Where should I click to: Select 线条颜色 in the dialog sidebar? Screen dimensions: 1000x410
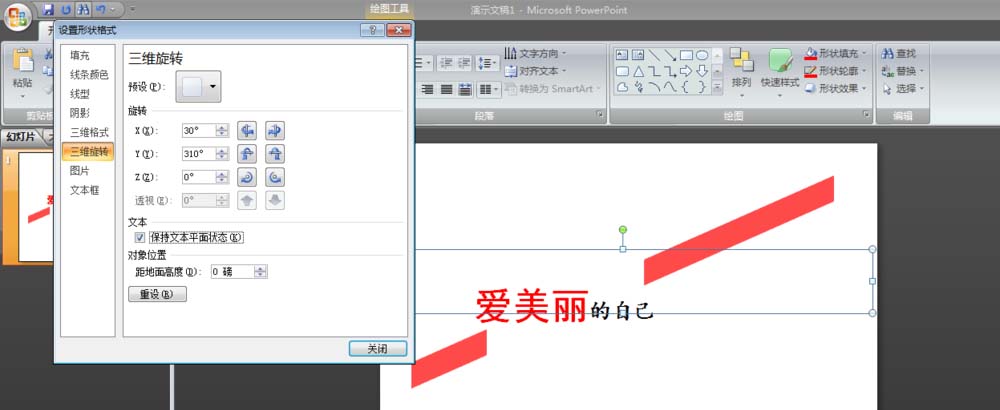point(87,75)
